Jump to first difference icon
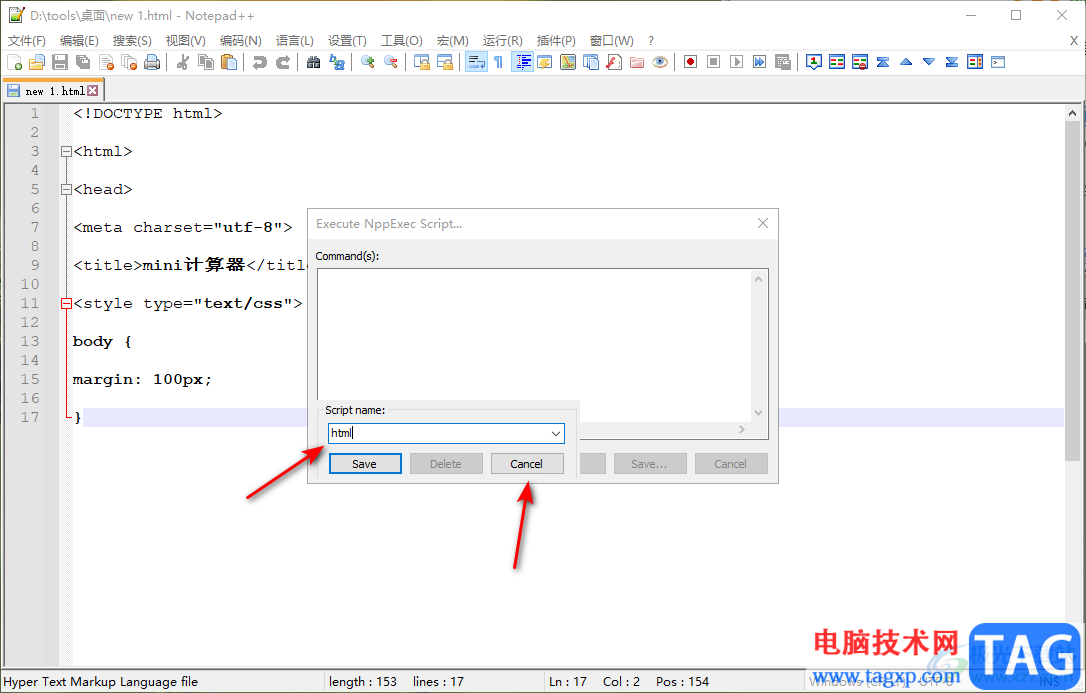Screen dimensions: 1086x693 point(882,62)
